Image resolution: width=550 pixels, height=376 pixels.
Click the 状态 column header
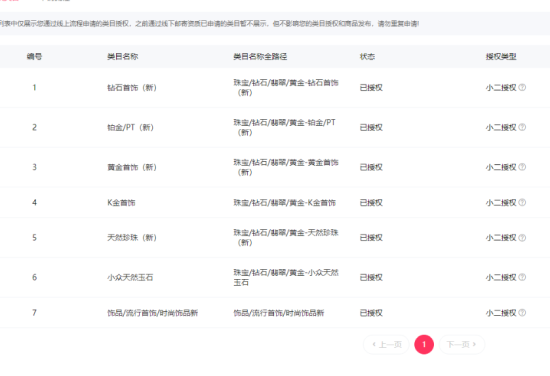coord(367,56)
